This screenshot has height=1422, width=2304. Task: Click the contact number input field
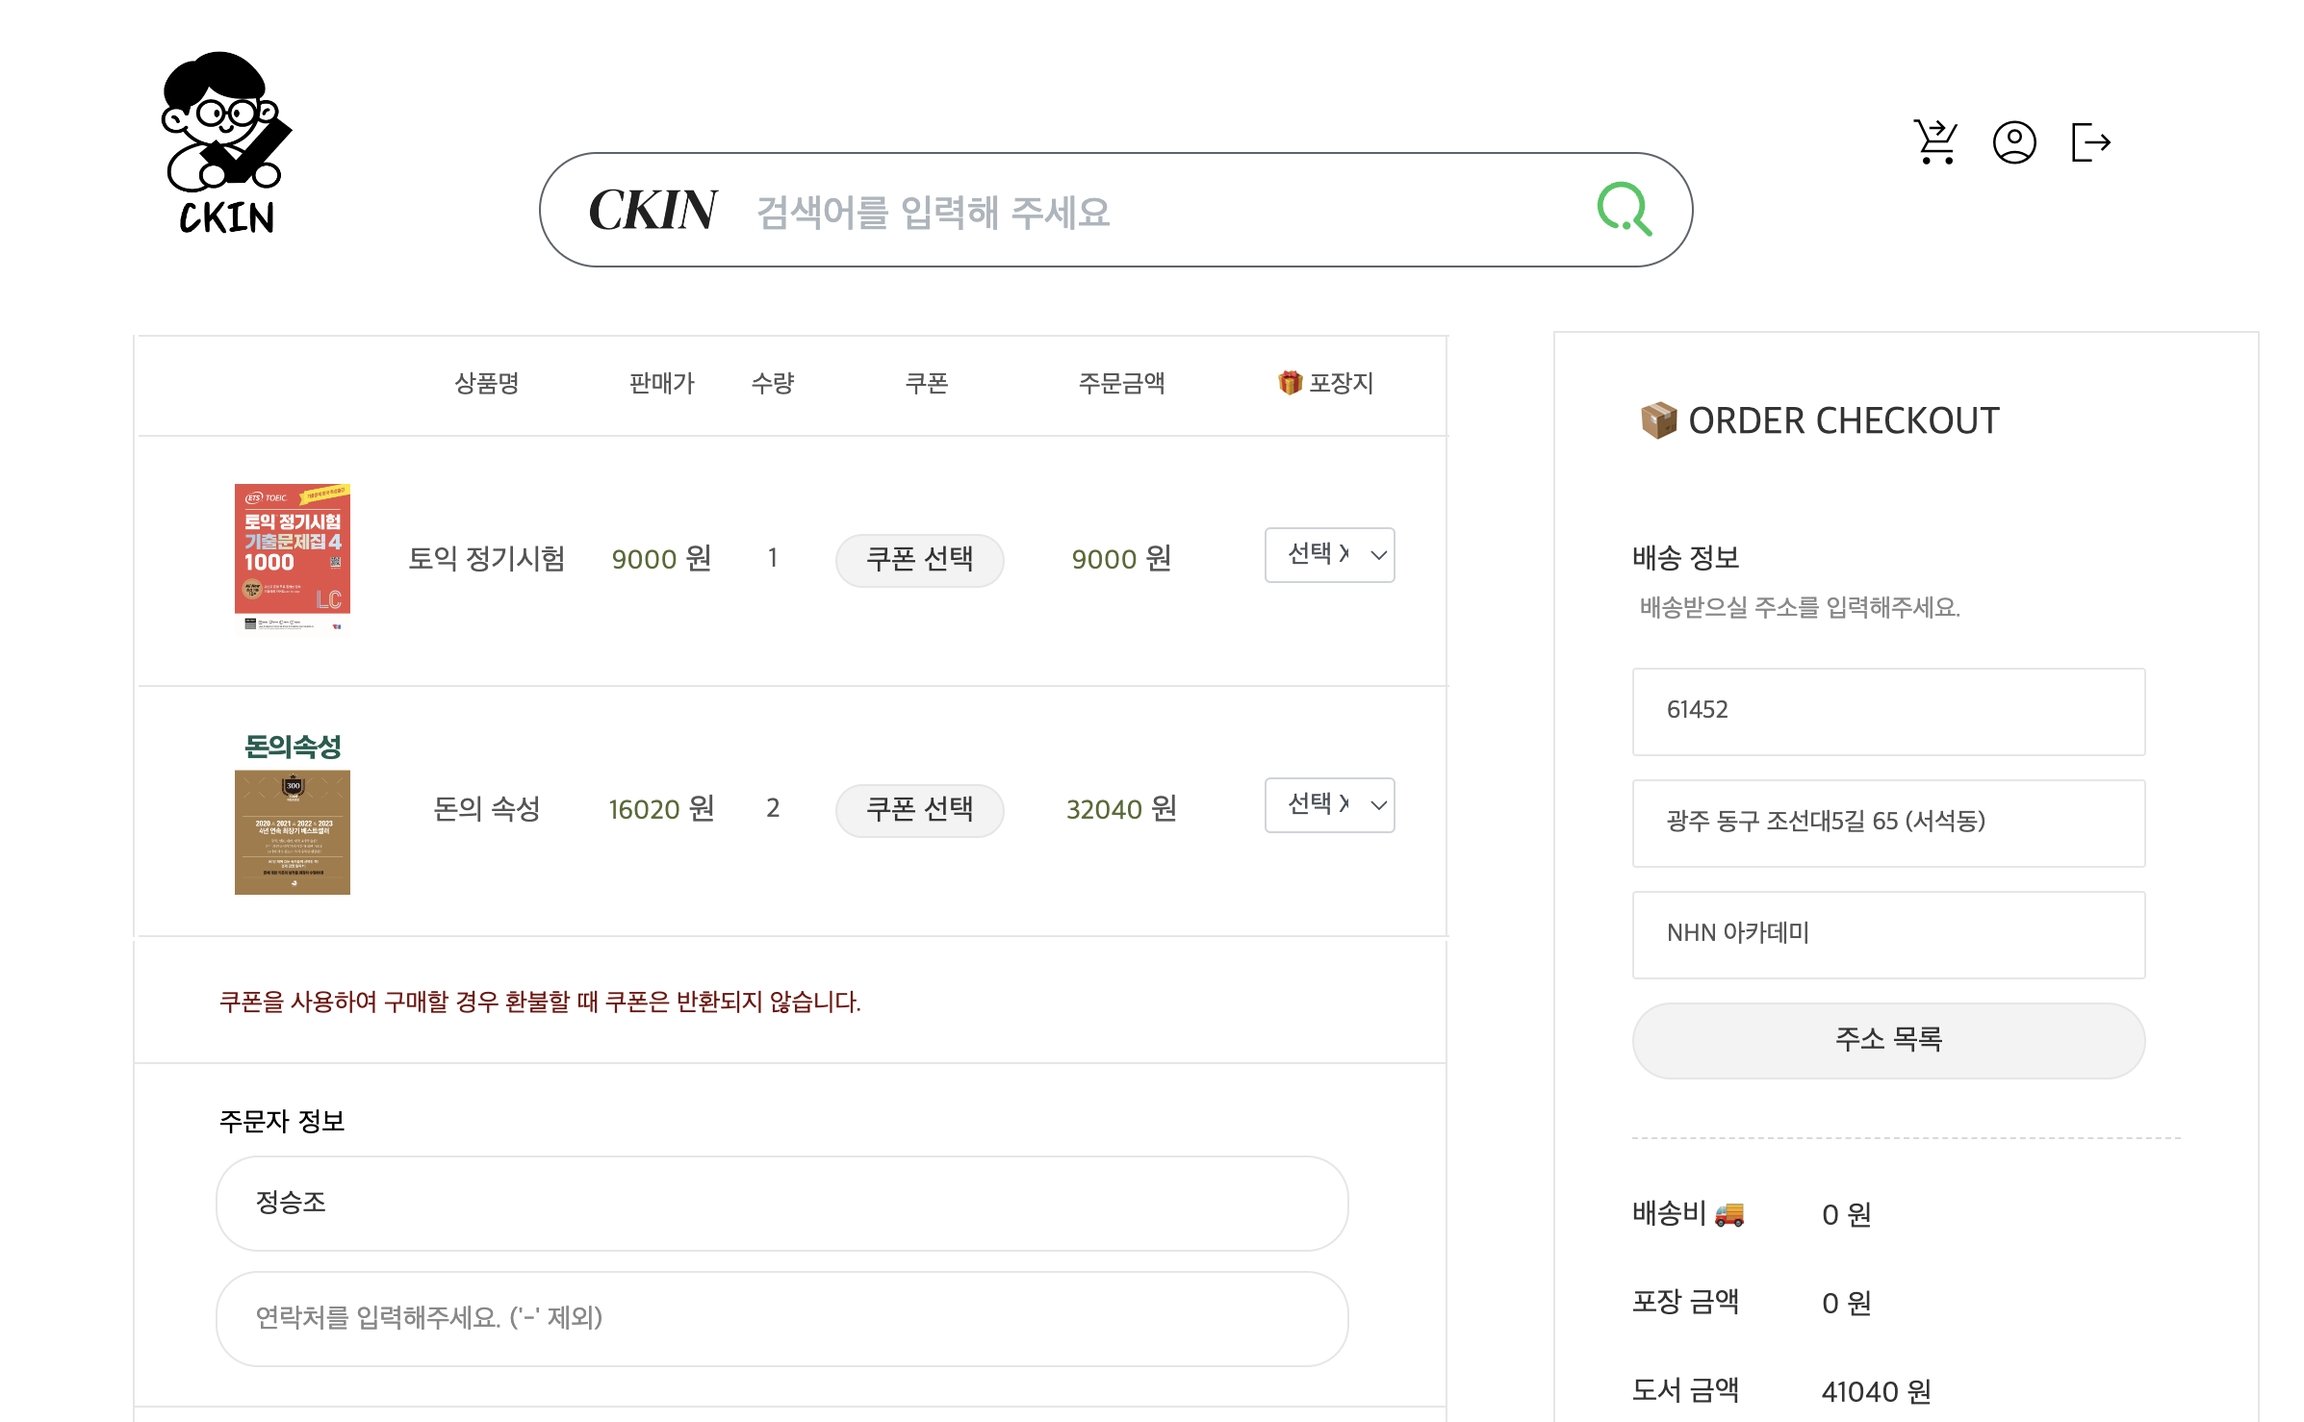(782, 1318)
